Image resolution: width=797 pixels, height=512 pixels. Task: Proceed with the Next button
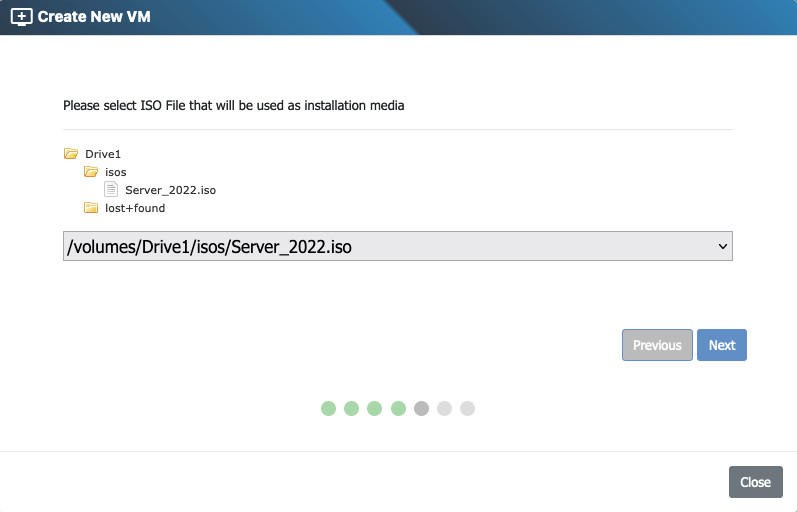click(722, 345)
